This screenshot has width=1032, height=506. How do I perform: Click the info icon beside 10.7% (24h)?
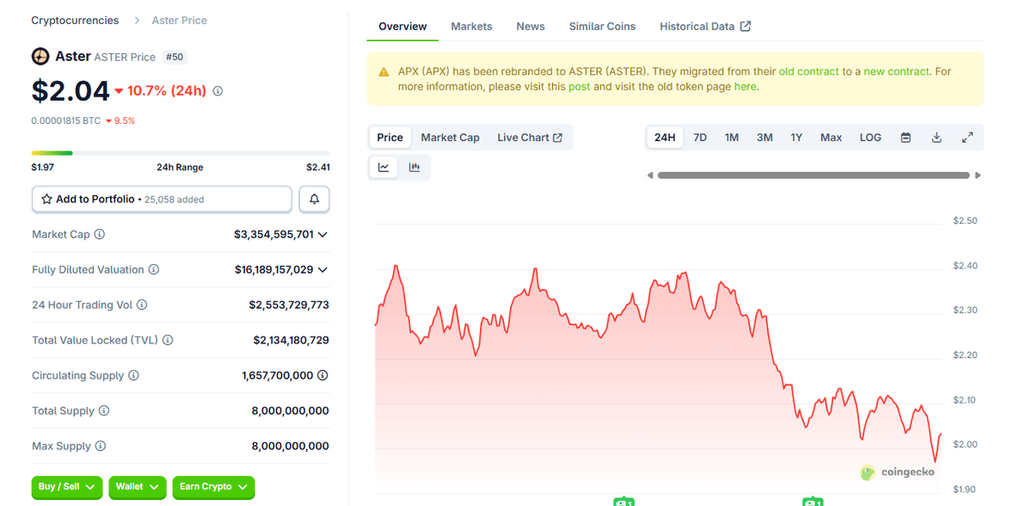pyautogui.click(x=219, y=91)
